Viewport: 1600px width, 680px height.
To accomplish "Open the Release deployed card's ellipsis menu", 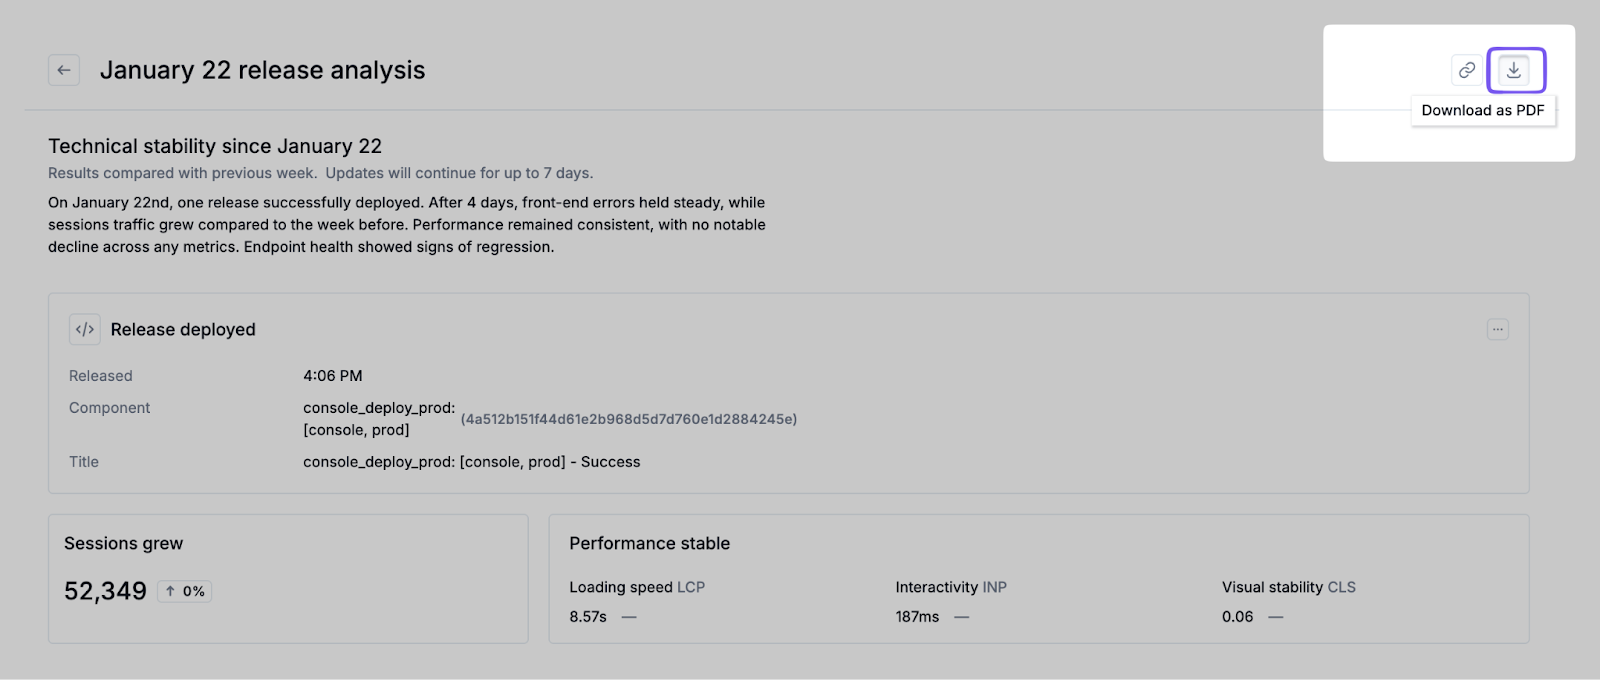I will point(1497,329).
